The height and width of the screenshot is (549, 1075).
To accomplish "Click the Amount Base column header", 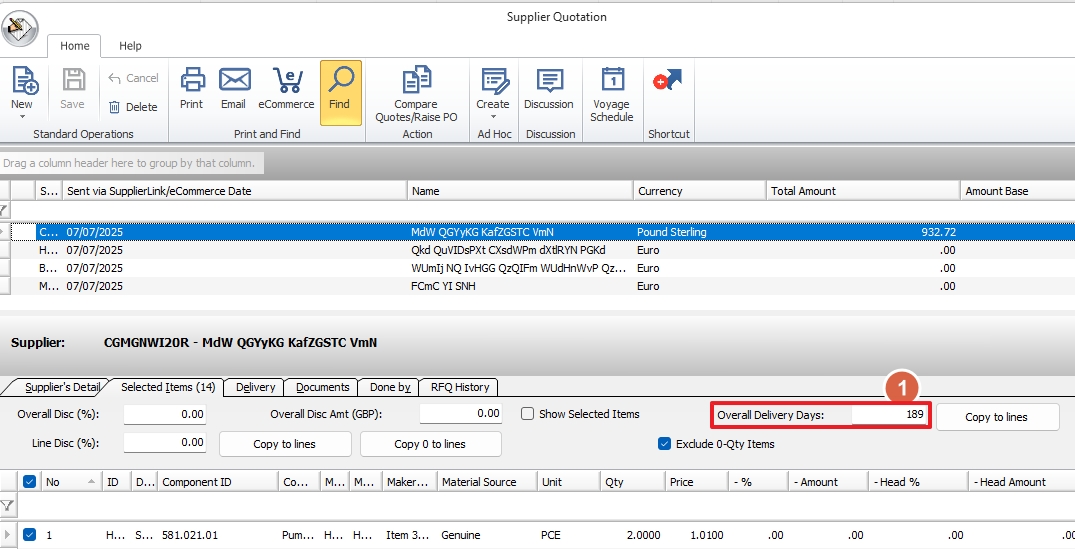I will [x=1018, y=191].
